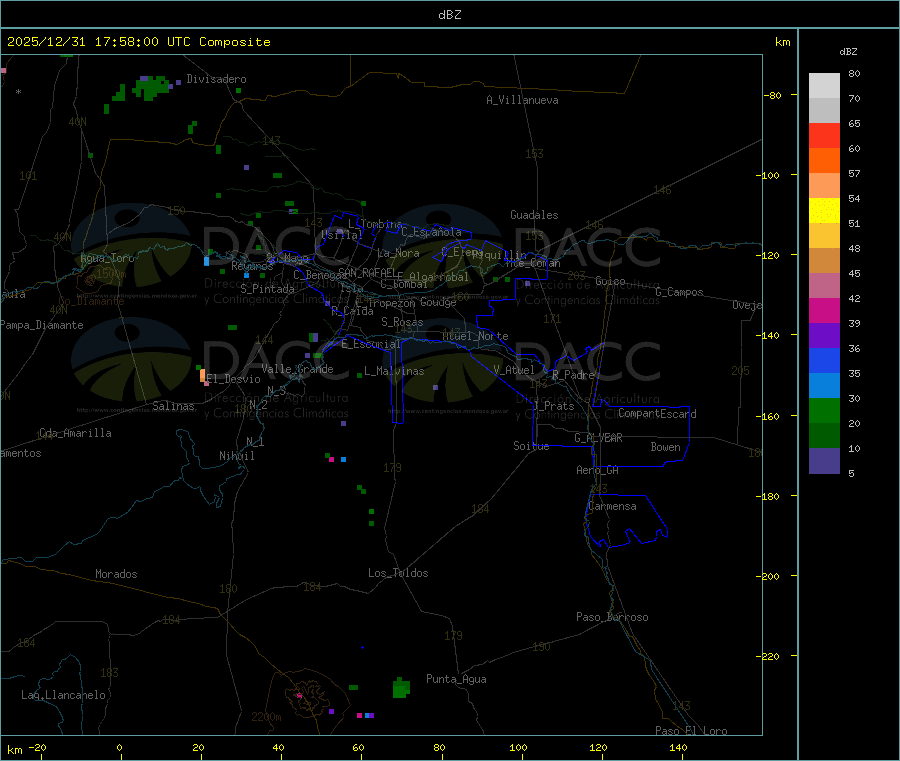Viewport: 900px width, 761px height.
Task: Click the SAN_RAFAEL city label
Action: pos(366,272)
